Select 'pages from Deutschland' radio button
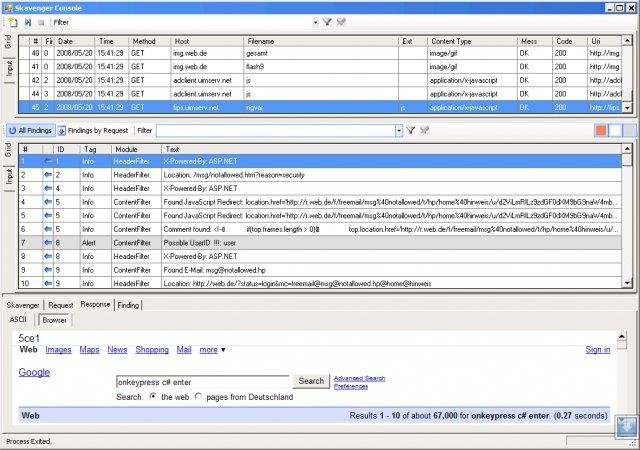This screenshot has height=450, width=640. point(198,396)
